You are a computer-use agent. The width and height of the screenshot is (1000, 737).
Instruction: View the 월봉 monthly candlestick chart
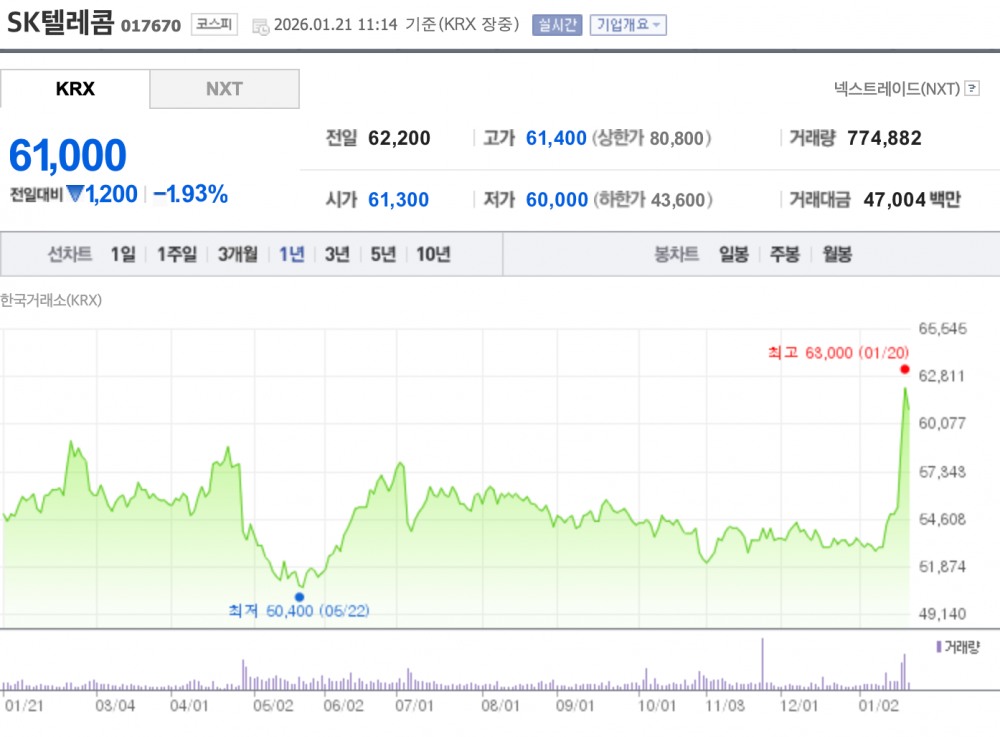[837, 254]
